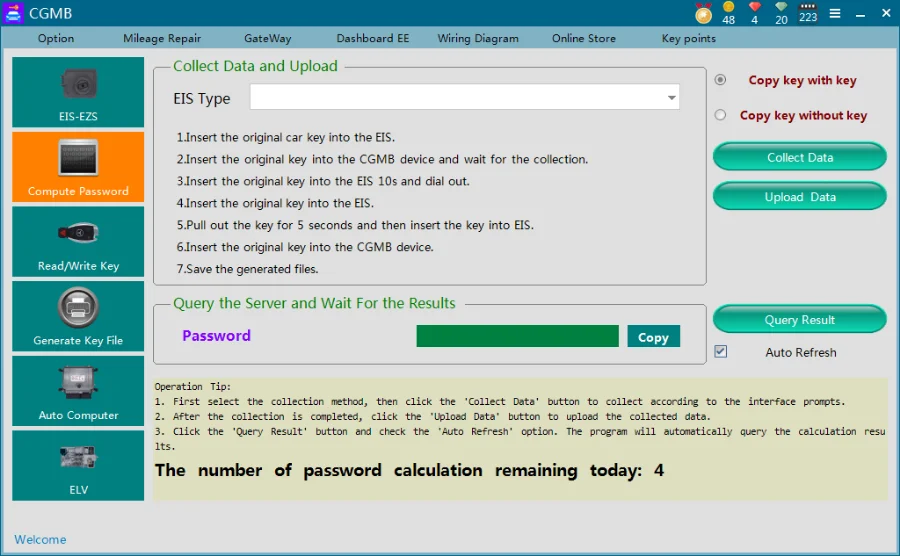Click the Collect Data button
Image resolution: width=900 pixels, height=556 pixels.
800,157
